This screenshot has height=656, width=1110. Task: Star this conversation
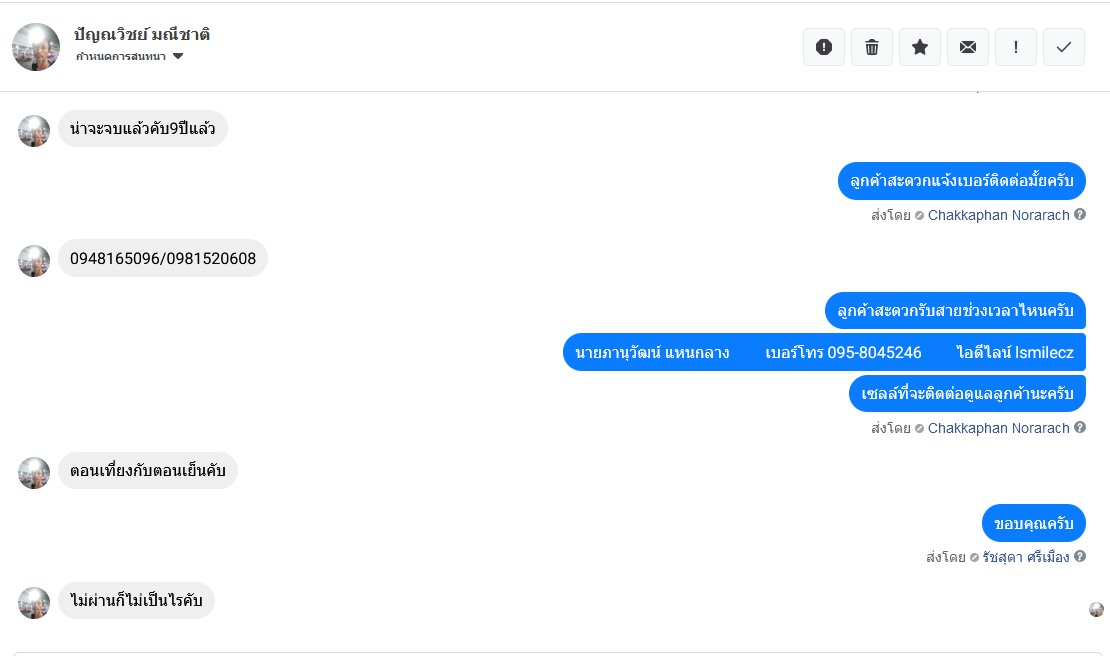click(920, 47)
